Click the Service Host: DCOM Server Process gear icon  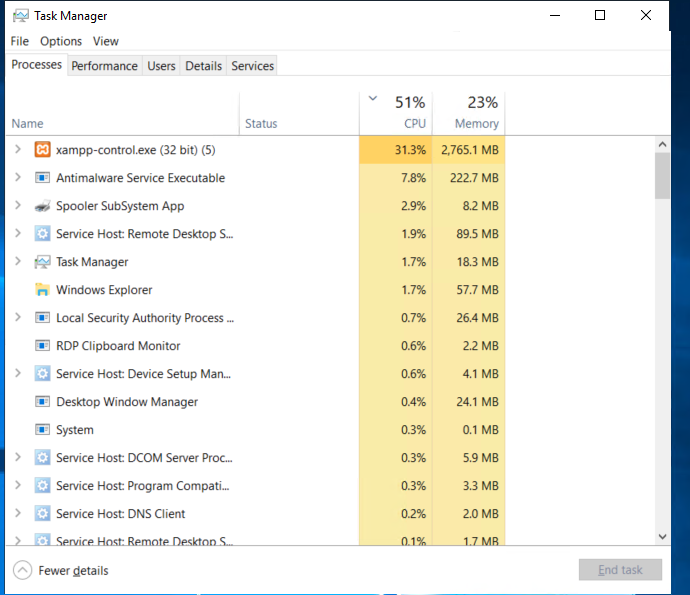point(42,458)
